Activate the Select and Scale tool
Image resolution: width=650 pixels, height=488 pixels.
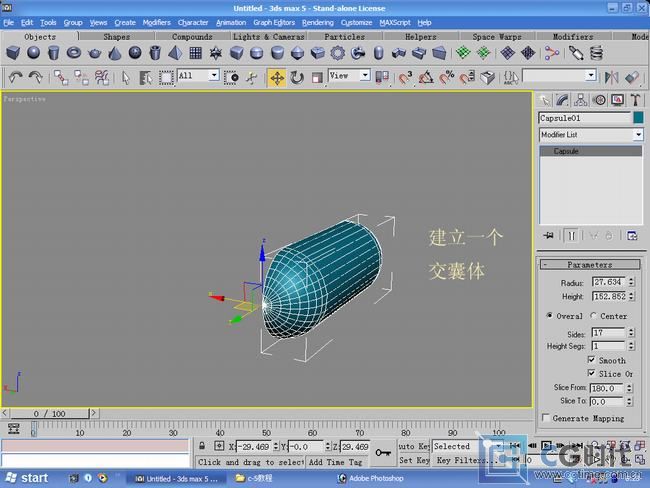(x=317, y=78)
